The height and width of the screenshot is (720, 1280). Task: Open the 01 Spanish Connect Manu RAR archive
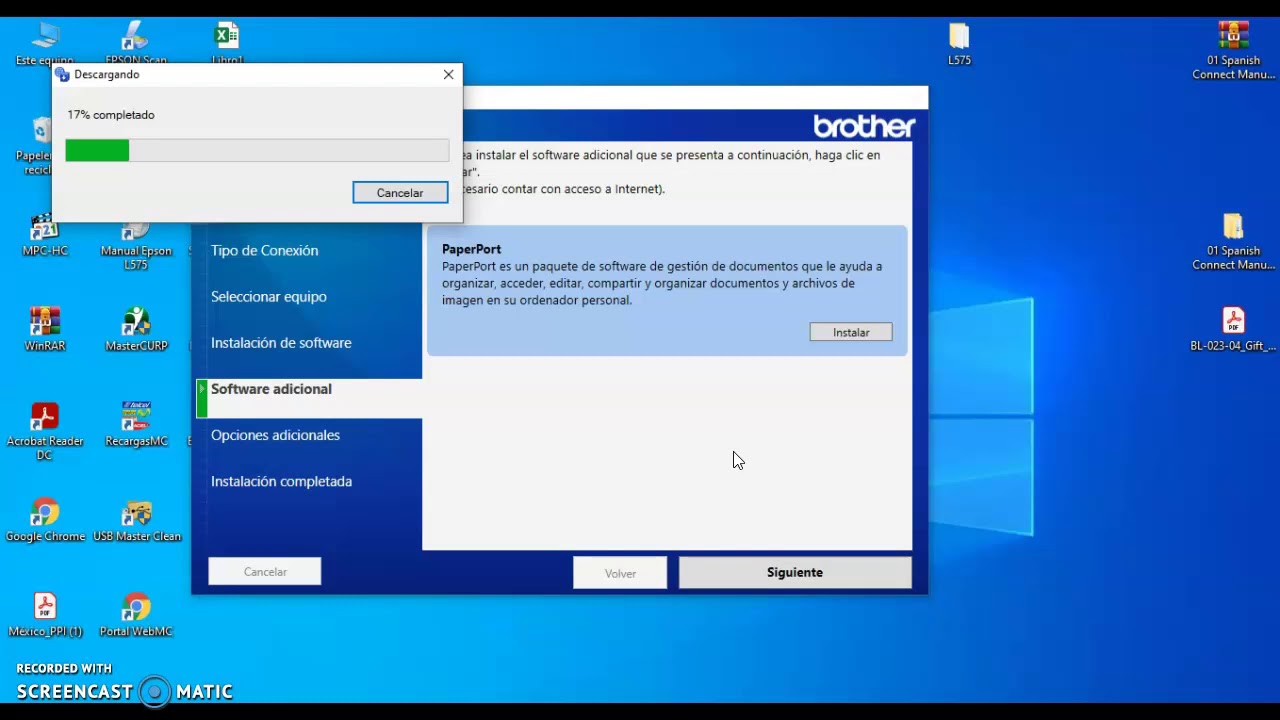click(x=1233, y=50)
